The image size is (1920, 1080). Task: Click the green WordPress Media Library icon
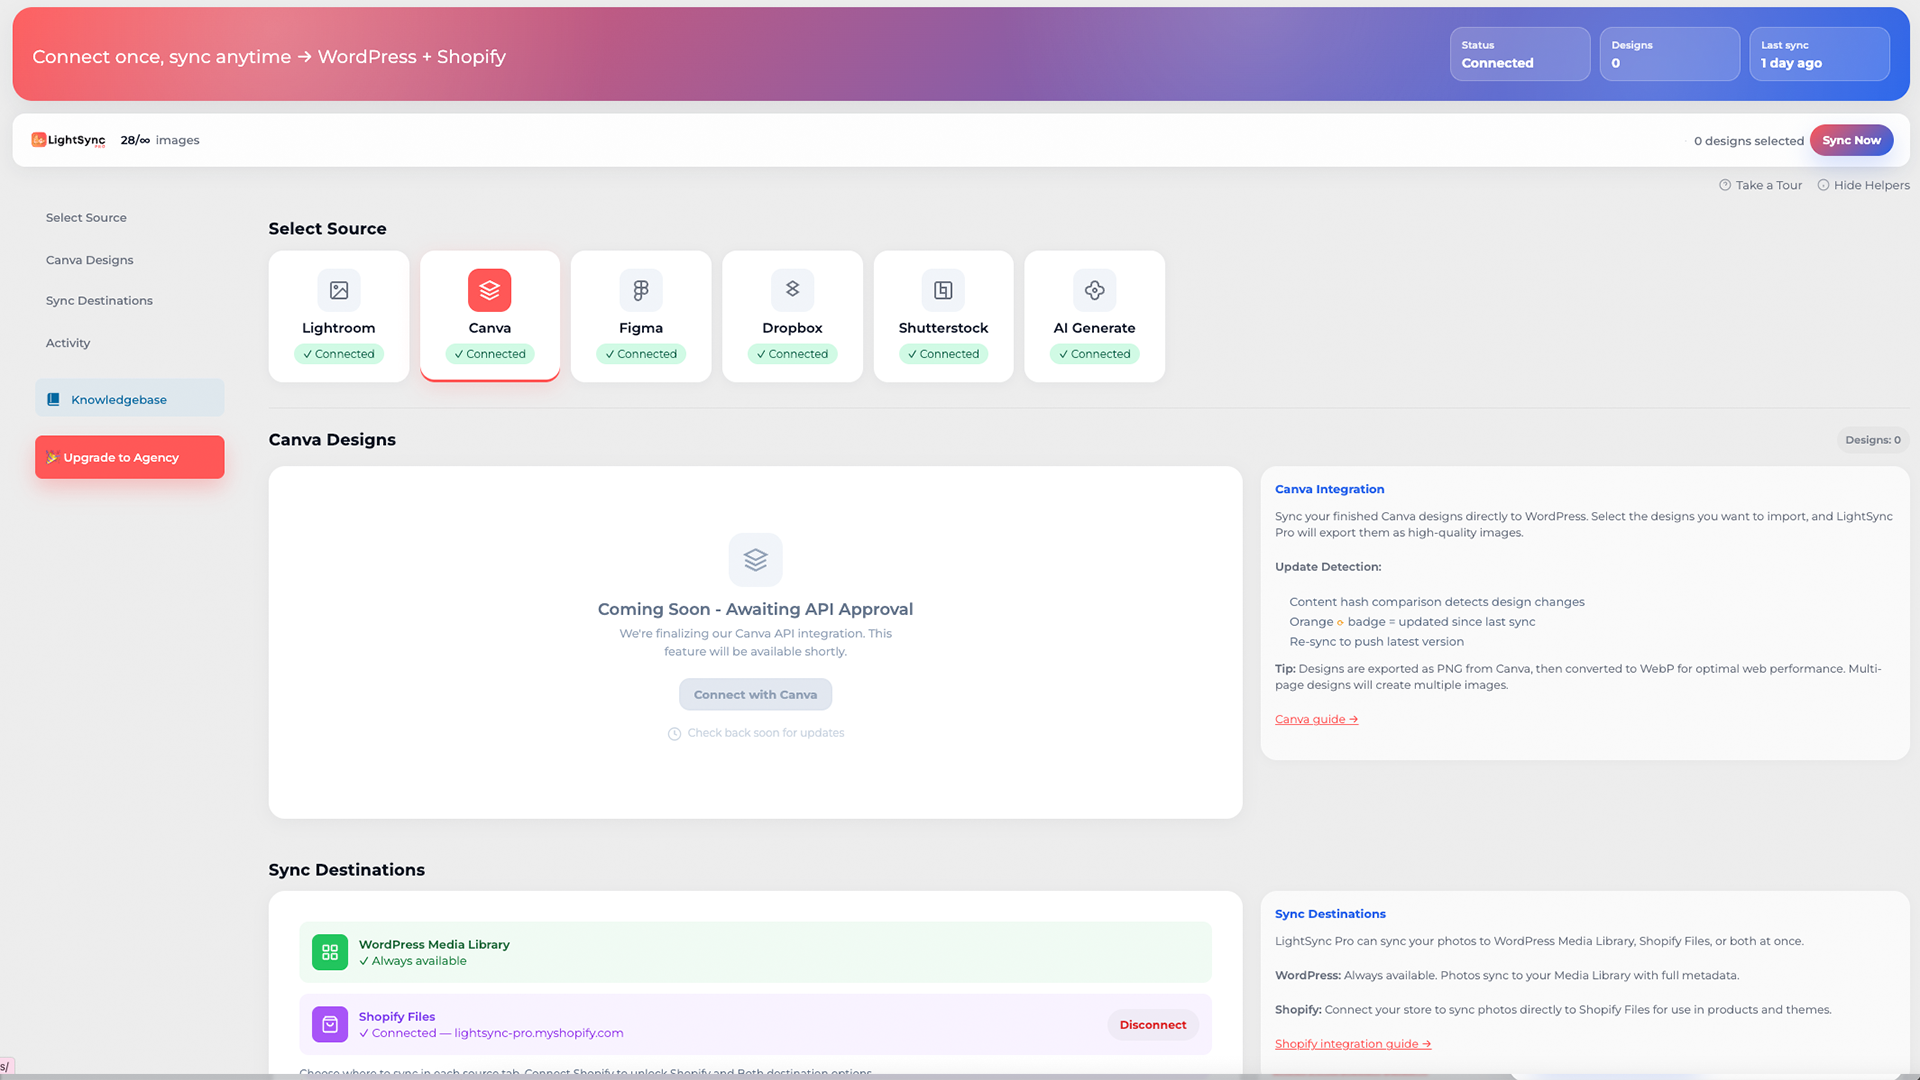point(330,952)
